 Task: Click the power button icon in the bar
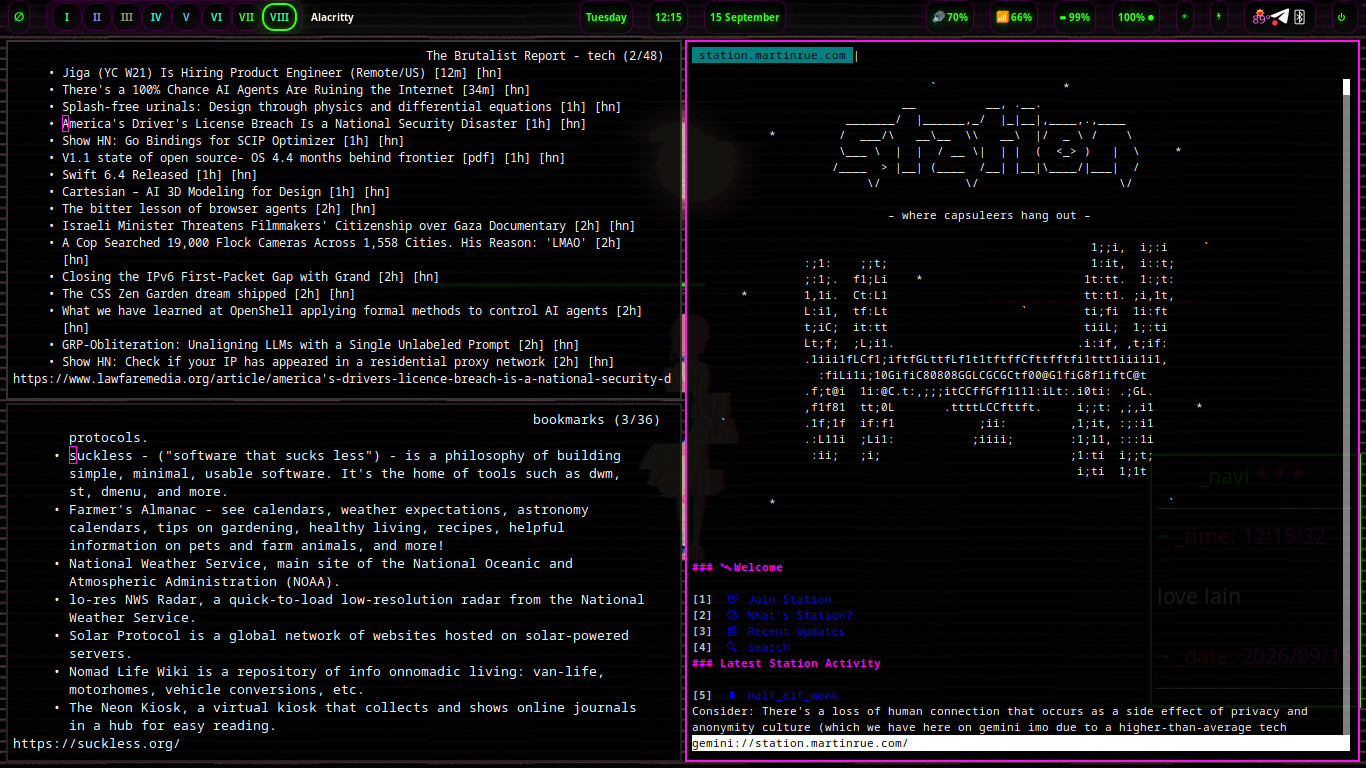(1341, 17)
